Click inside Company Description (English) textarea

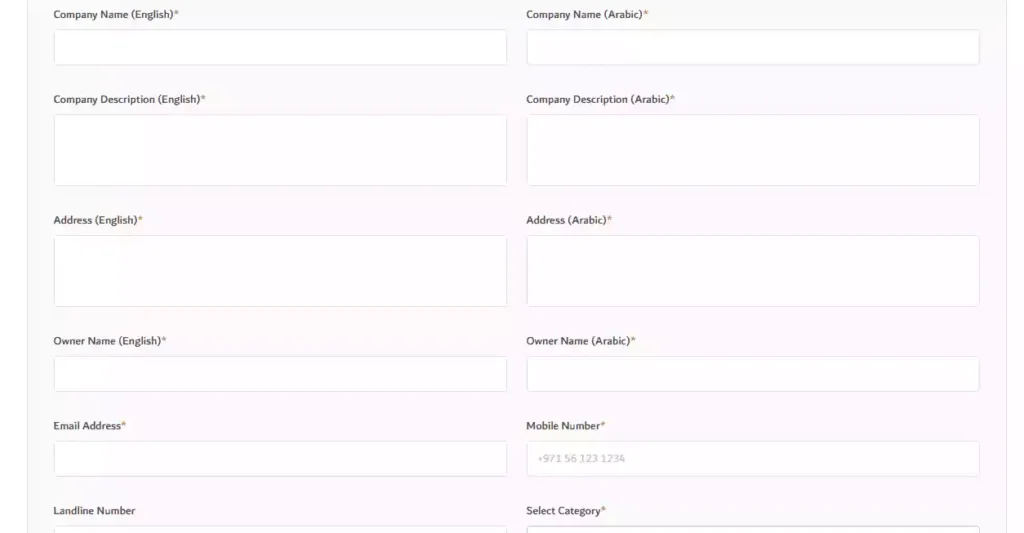pyautogui.click(x=280, y=150)
